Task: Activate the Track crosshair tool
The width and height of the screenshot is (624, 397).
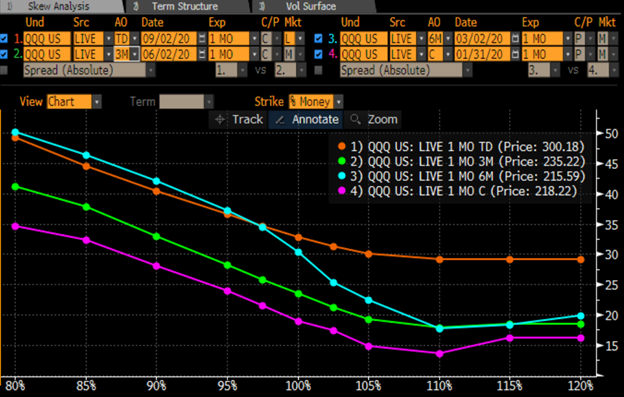Action: [x=238, y=119]
